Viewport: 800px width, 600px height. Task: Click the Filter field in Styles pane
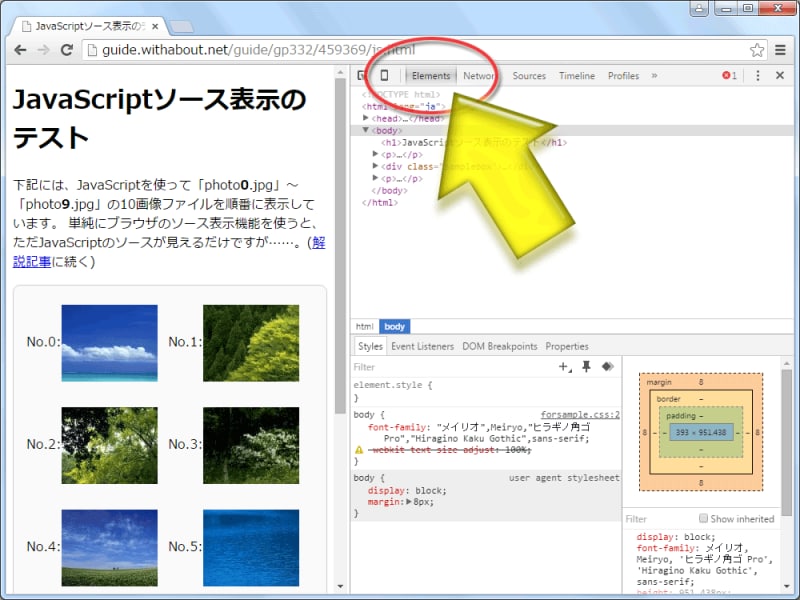[x=450, y=367]
